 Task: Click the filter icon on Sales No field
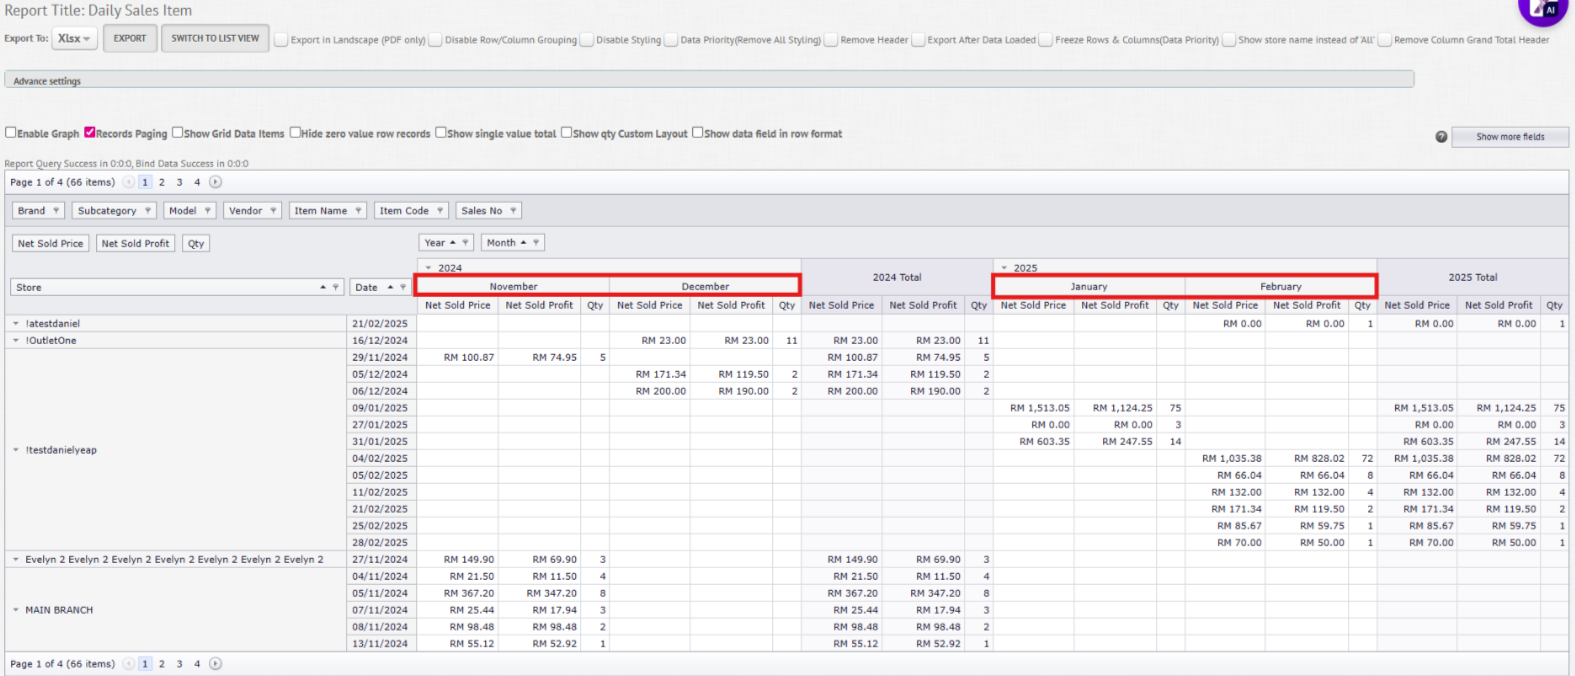pos(514,211)
